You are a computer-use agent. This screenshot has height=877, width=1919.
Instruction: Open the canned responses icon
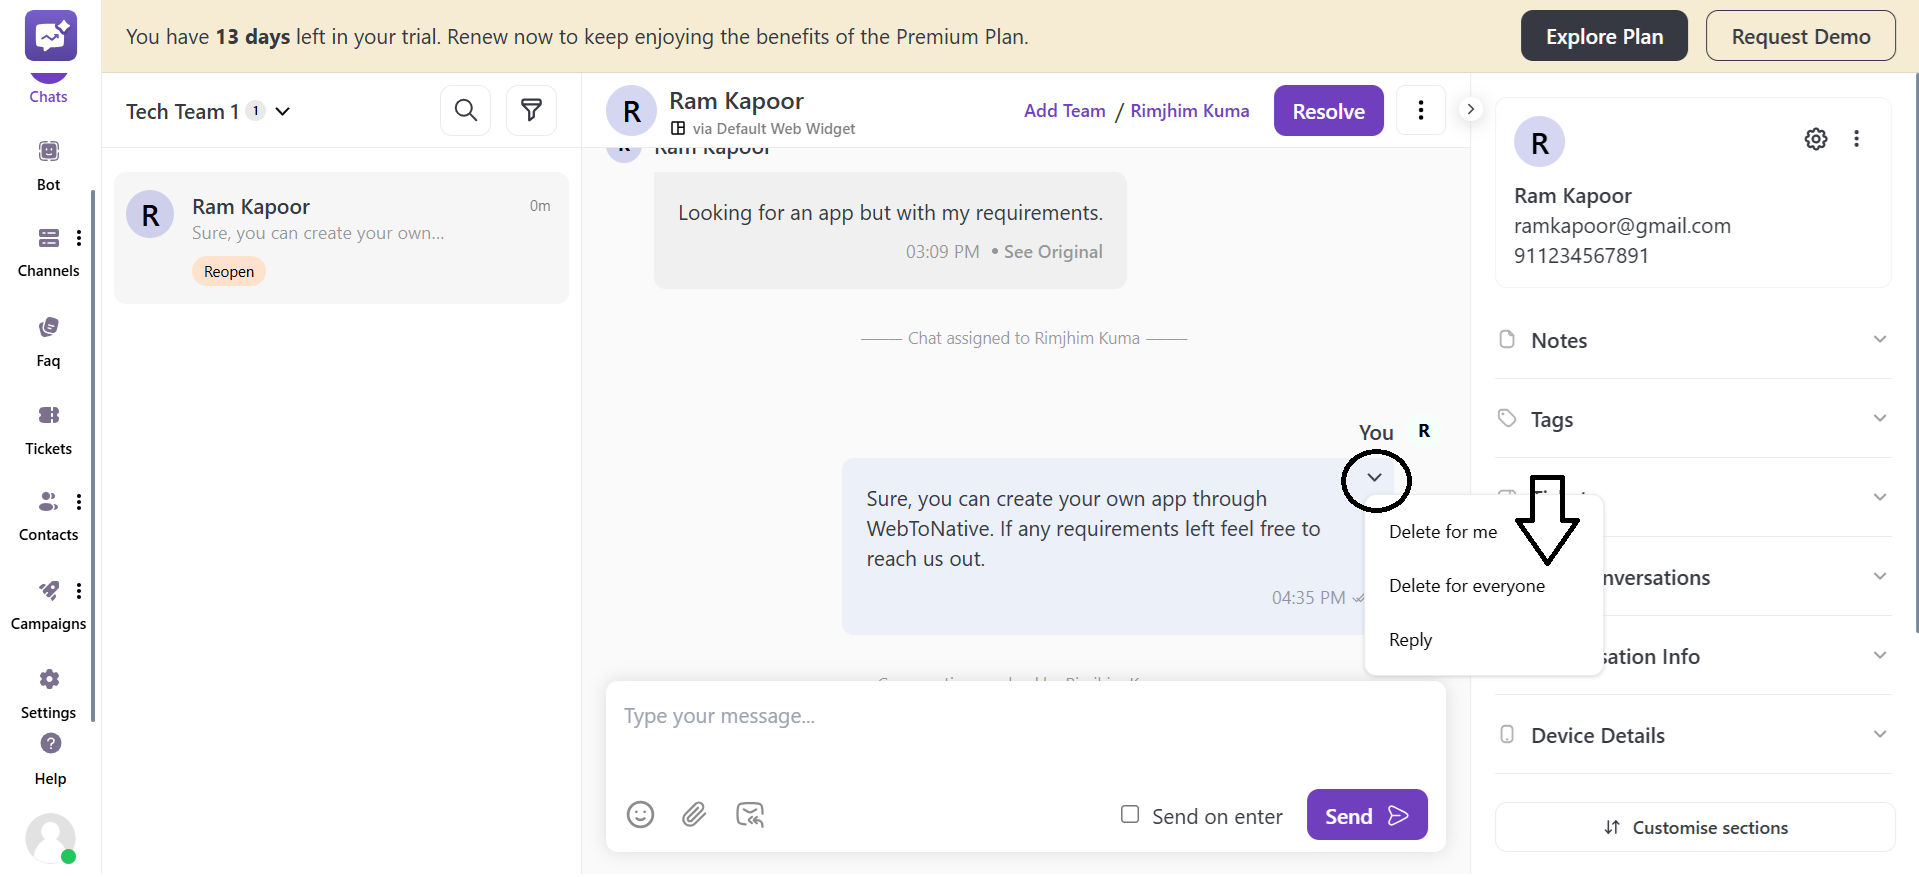click(750, 815)
